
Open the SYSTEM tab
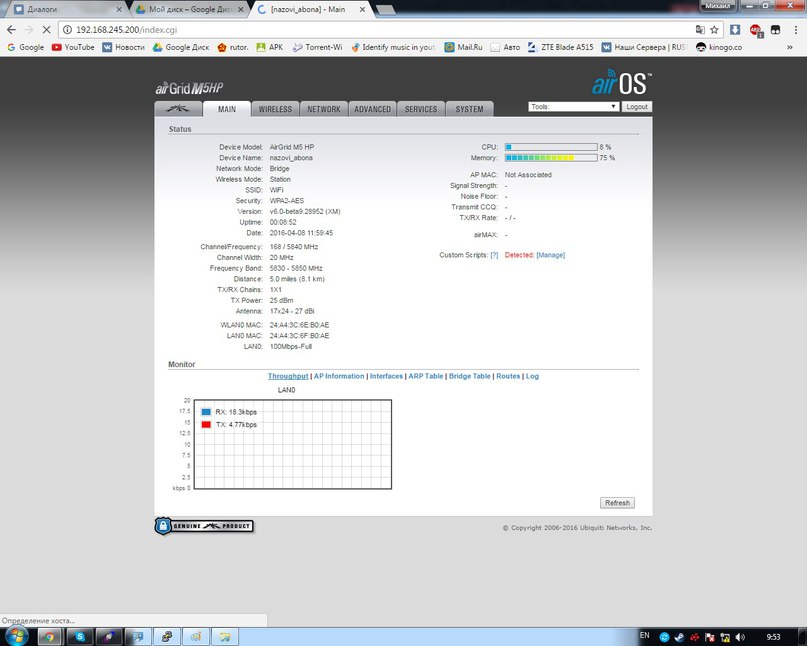pyautogui.click(x=469, y=109)
